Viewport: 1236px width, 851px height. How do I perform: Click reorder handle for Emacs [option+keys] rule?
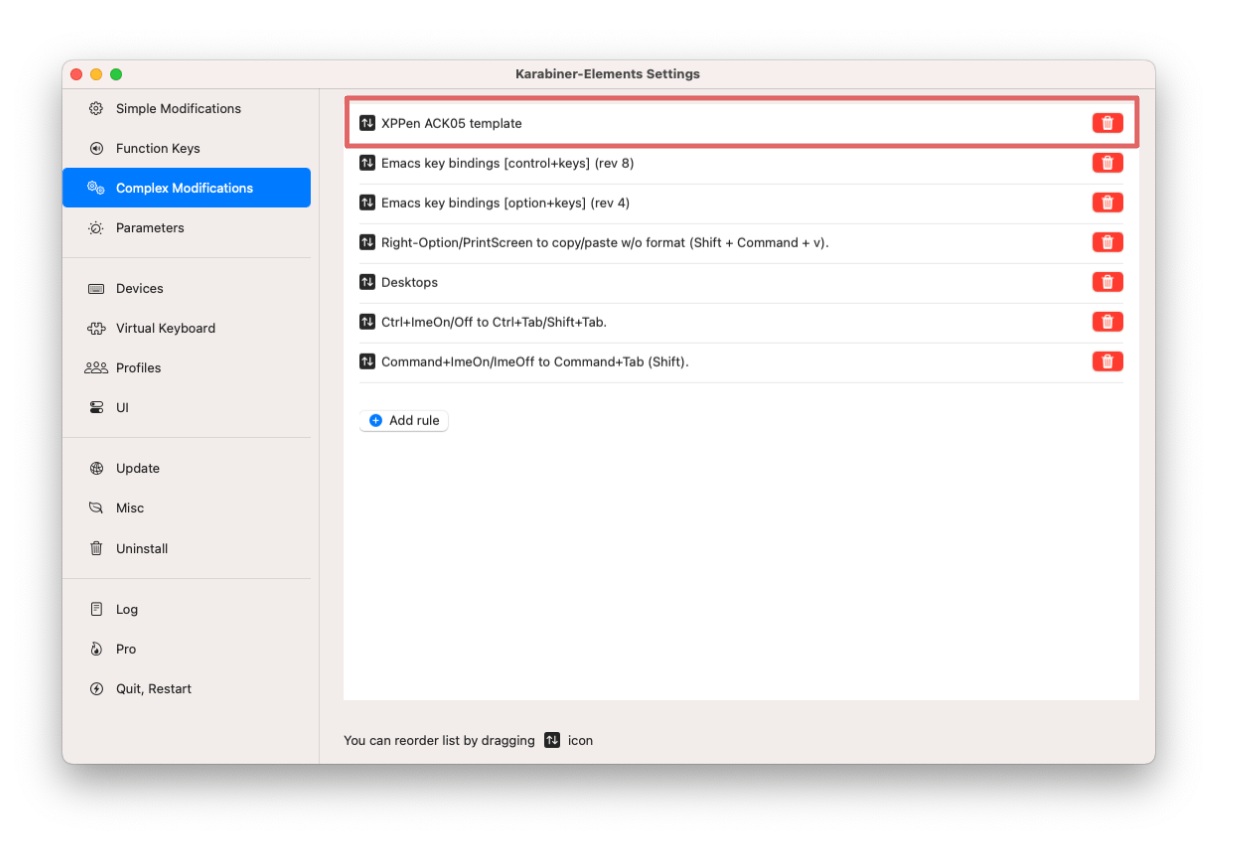pos(367,203)
